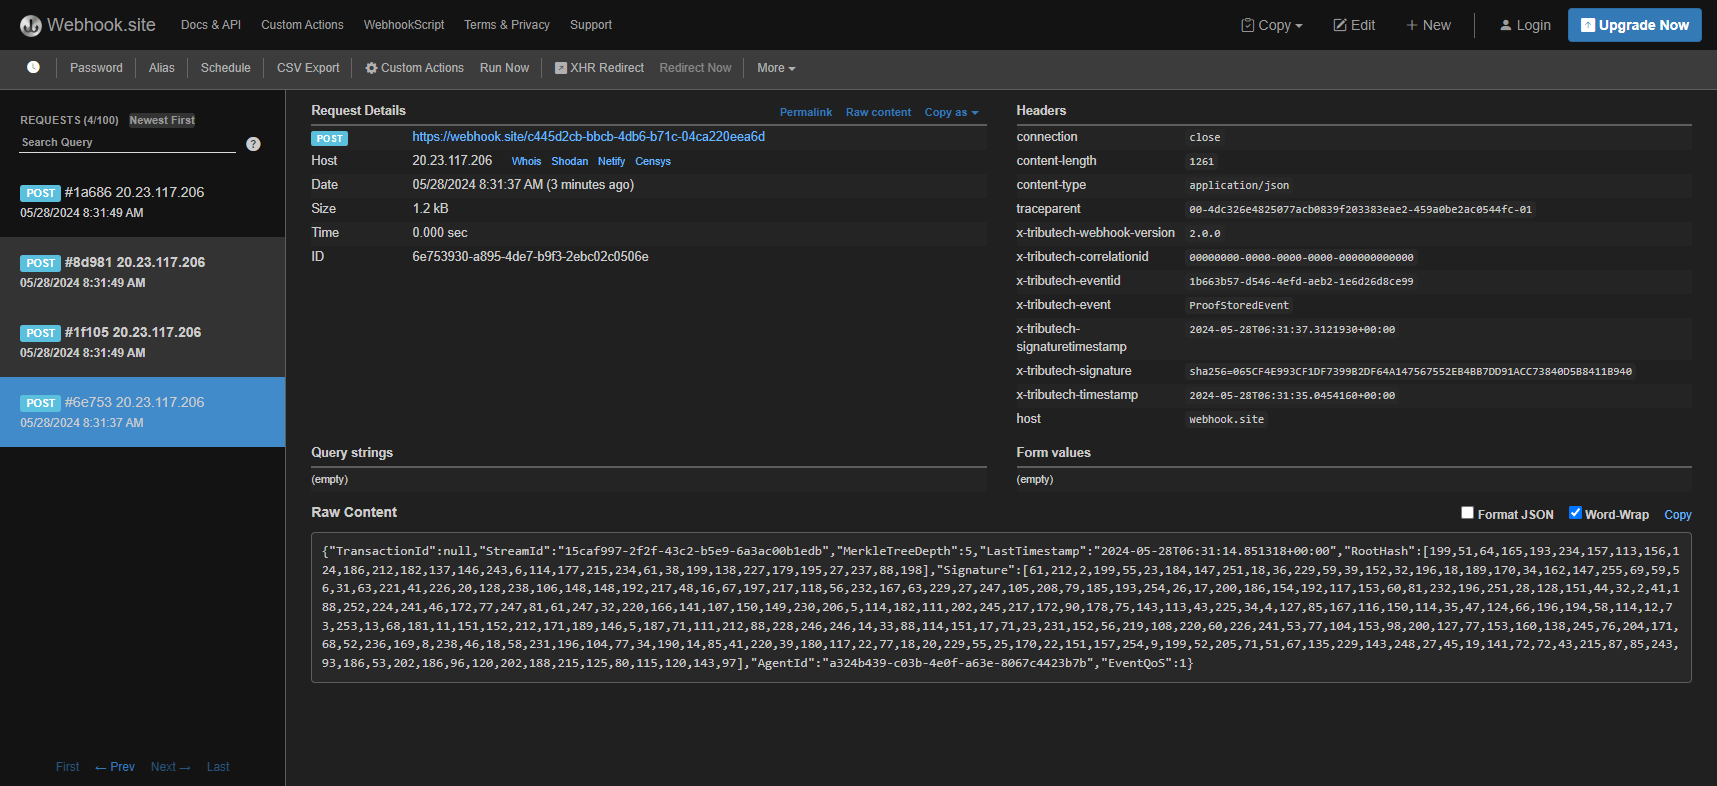Click the Login button
1717x786 pixels.
click(x=1525, y=25)
